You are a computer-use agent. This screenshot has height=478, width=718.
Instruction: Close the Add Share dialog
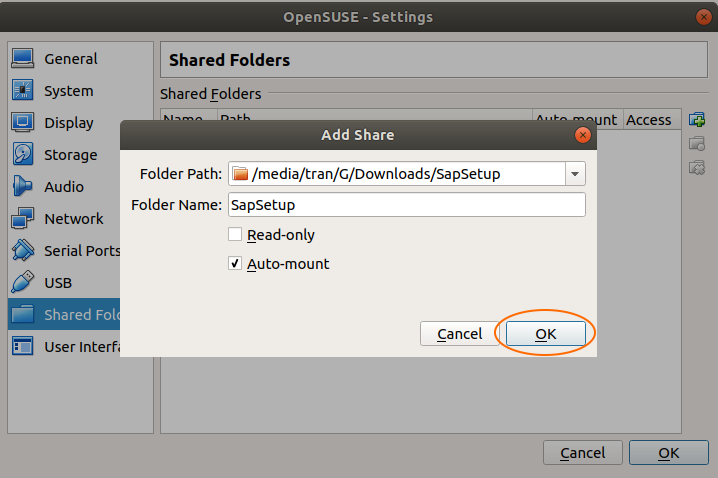[582, 135]
